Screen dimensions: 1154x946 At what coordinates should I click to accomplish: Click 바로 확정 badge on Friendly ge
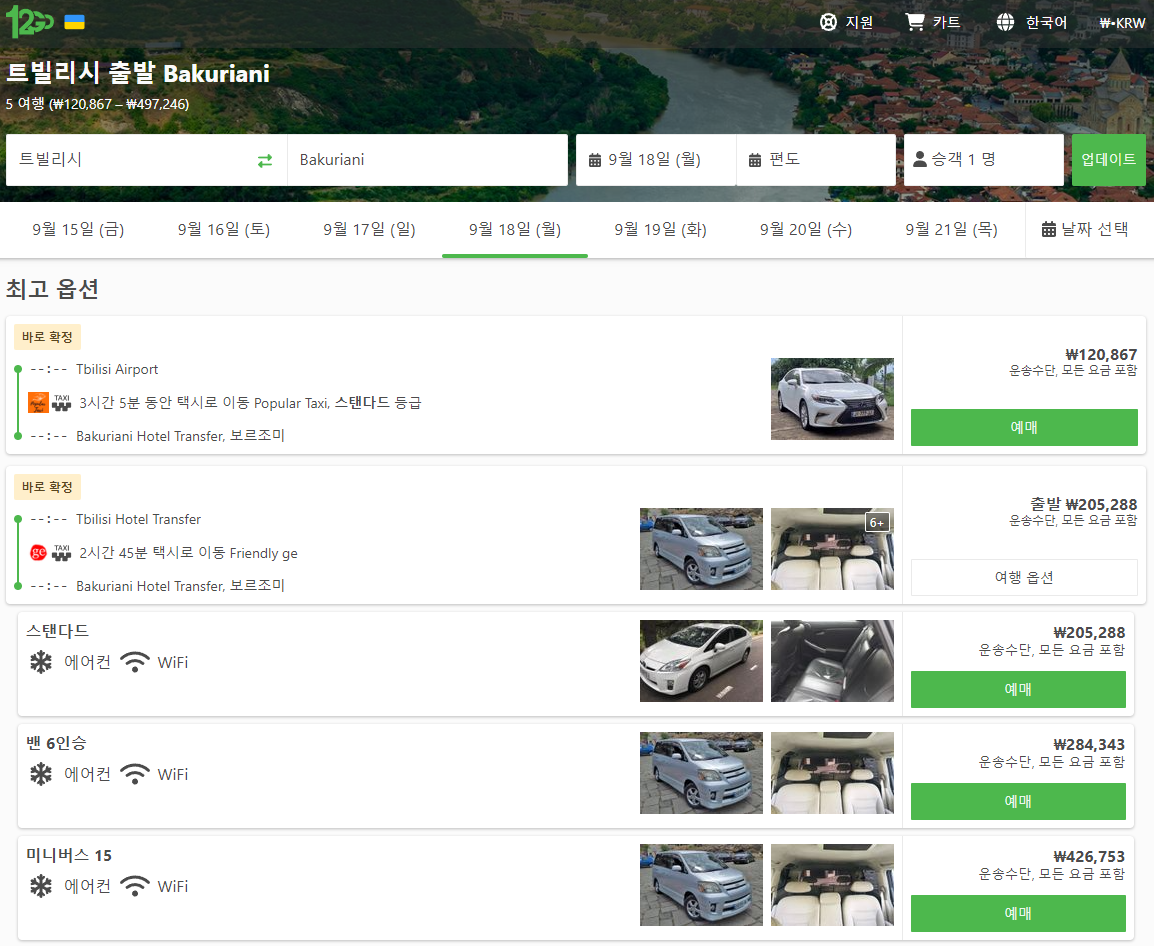[x=47, y=487]
